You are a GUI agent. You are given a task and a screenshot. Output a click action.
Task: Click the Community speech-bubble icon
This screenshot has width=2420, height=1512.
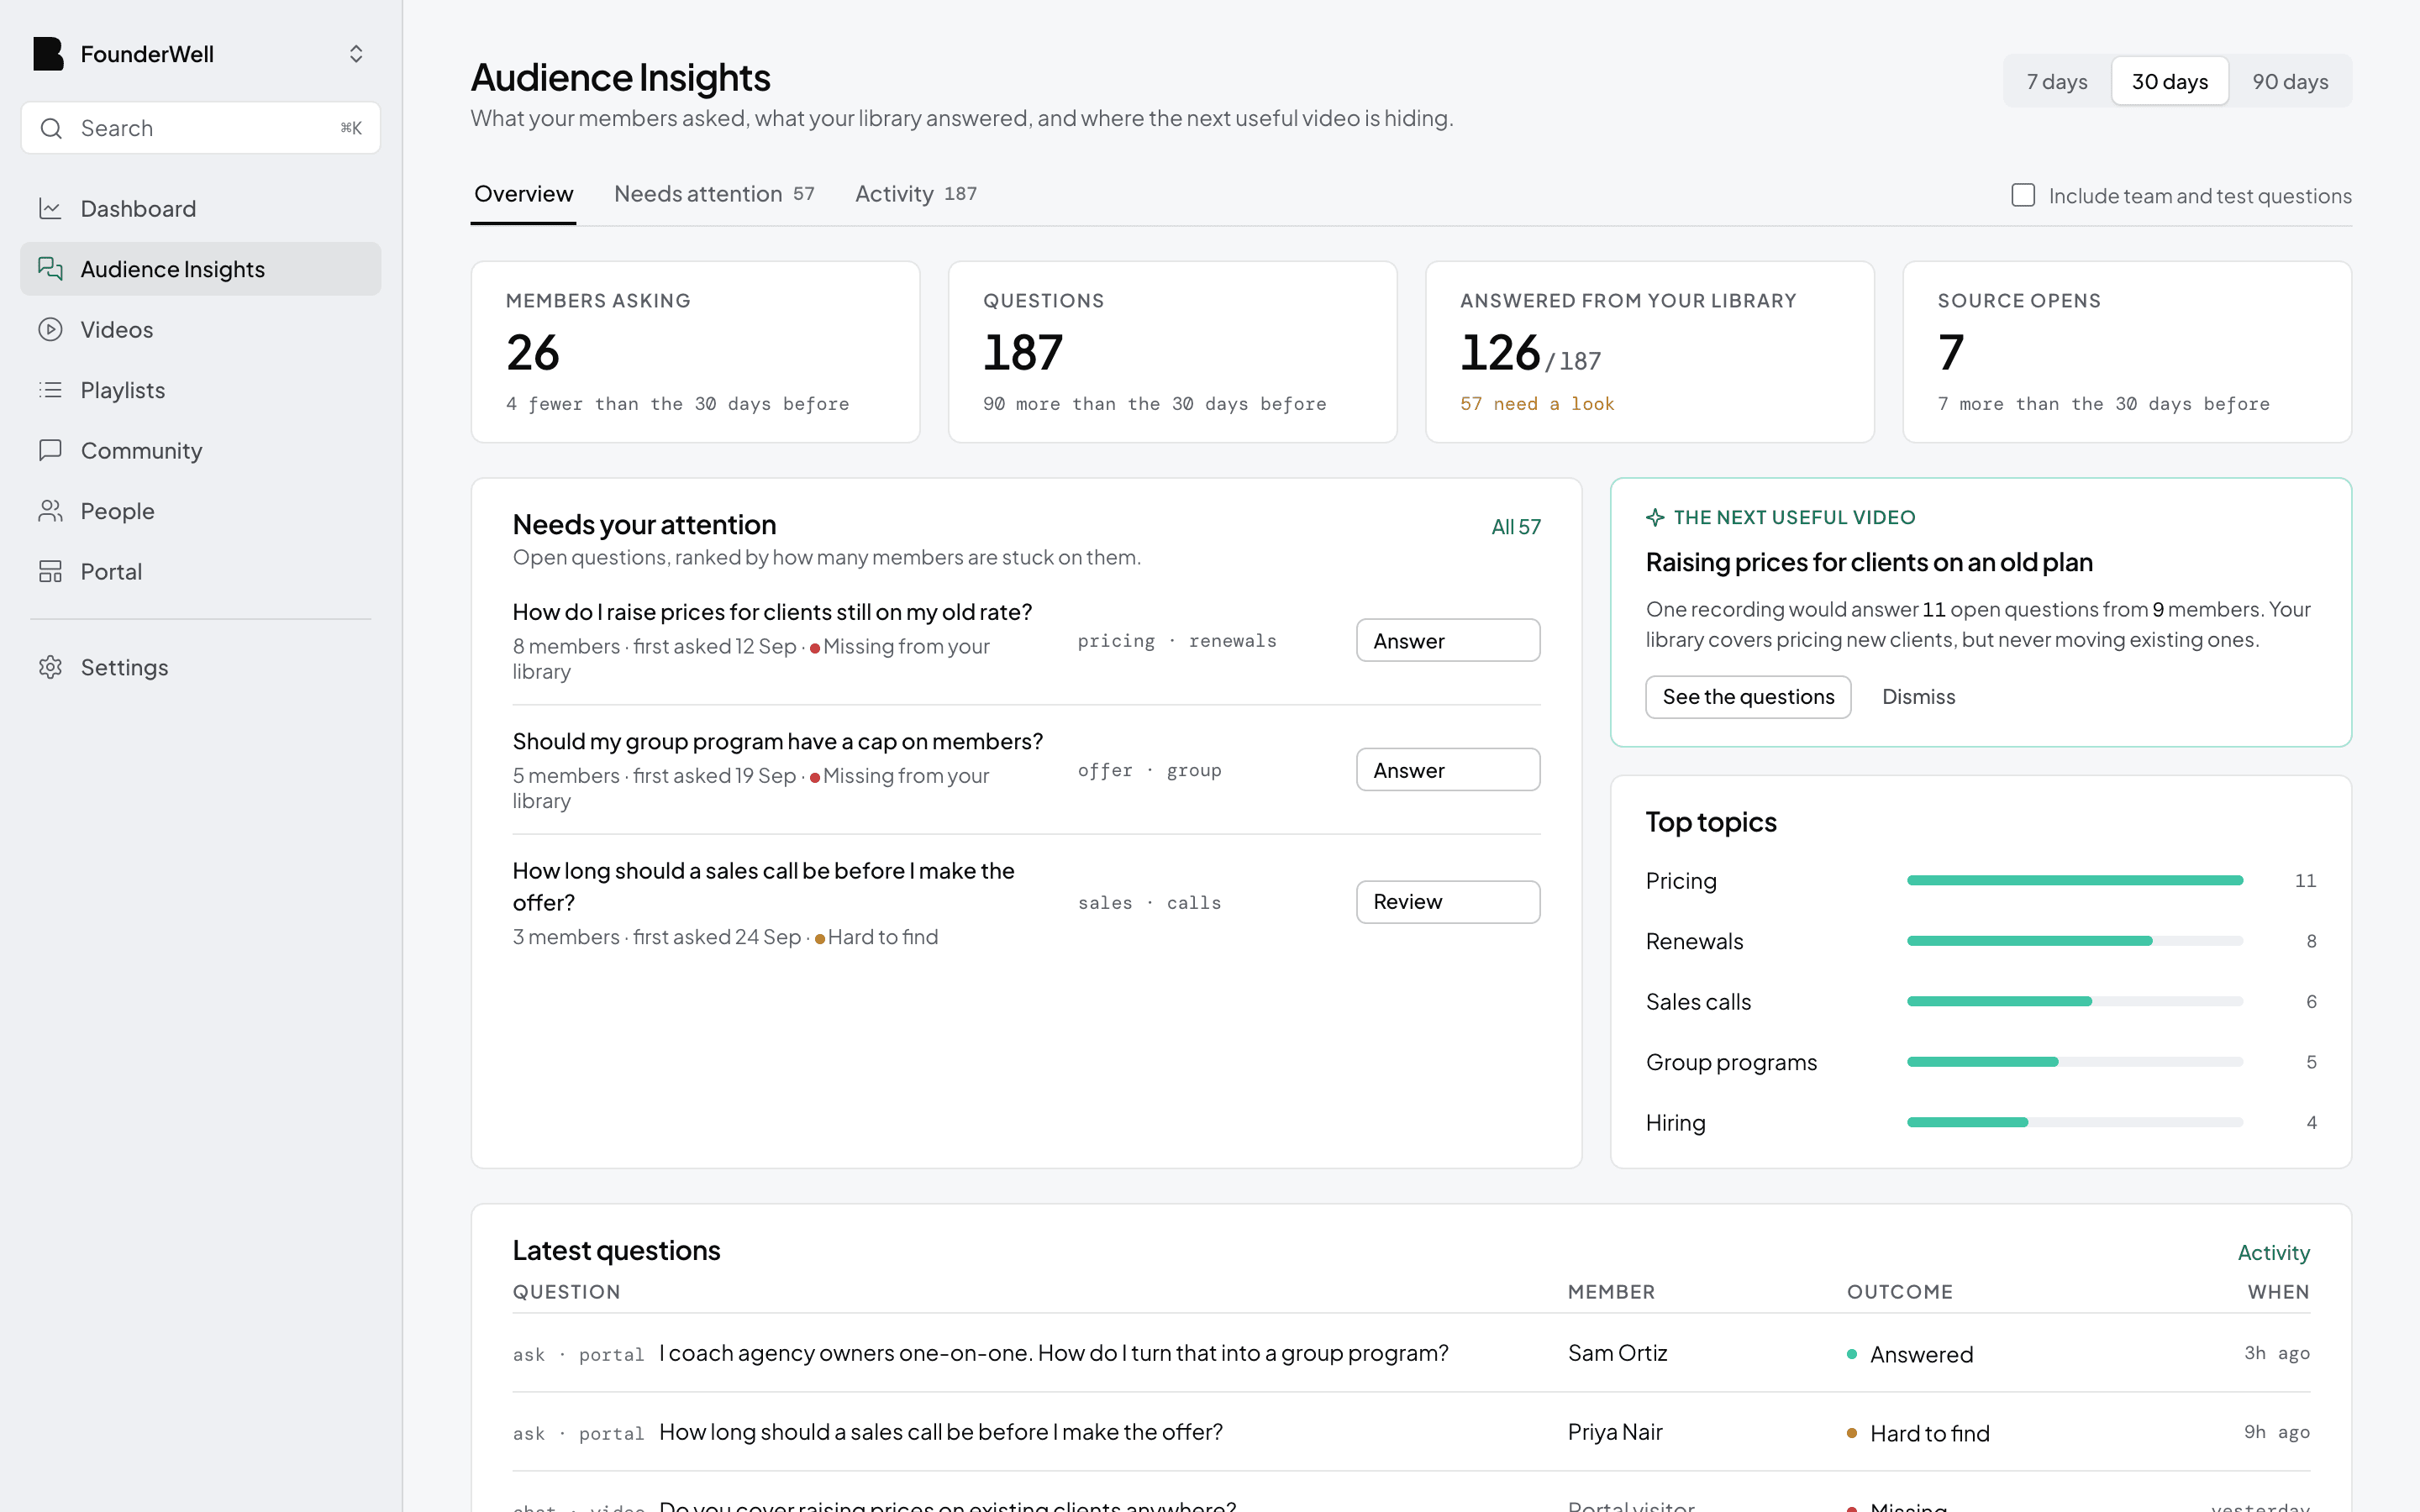point(50,450)
